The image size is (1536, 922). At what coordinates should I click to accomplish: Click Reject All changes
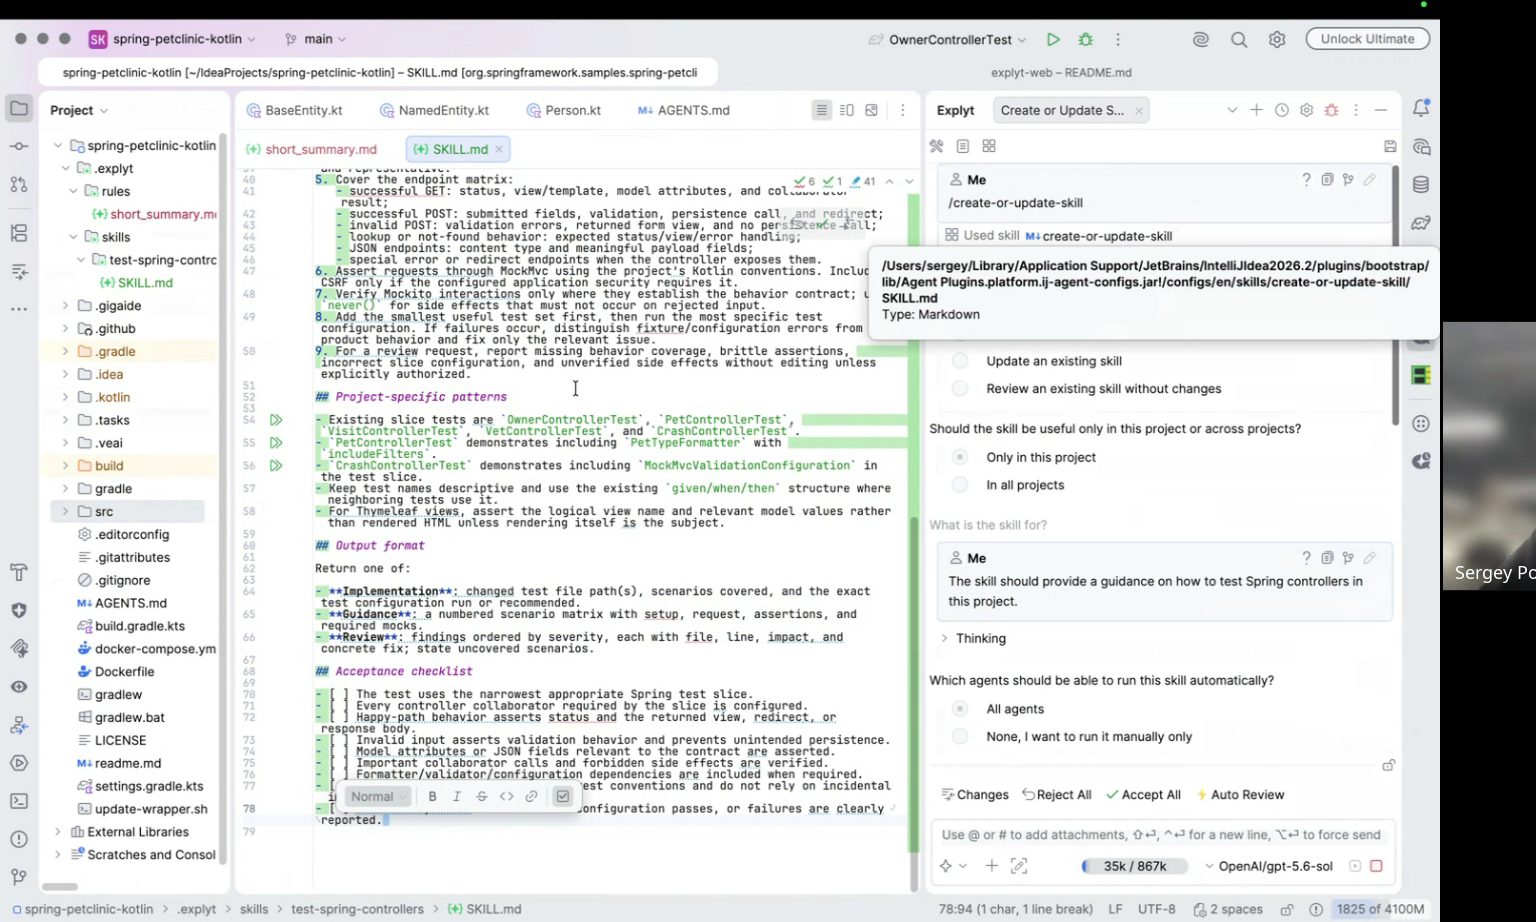tap(1056, 795)
